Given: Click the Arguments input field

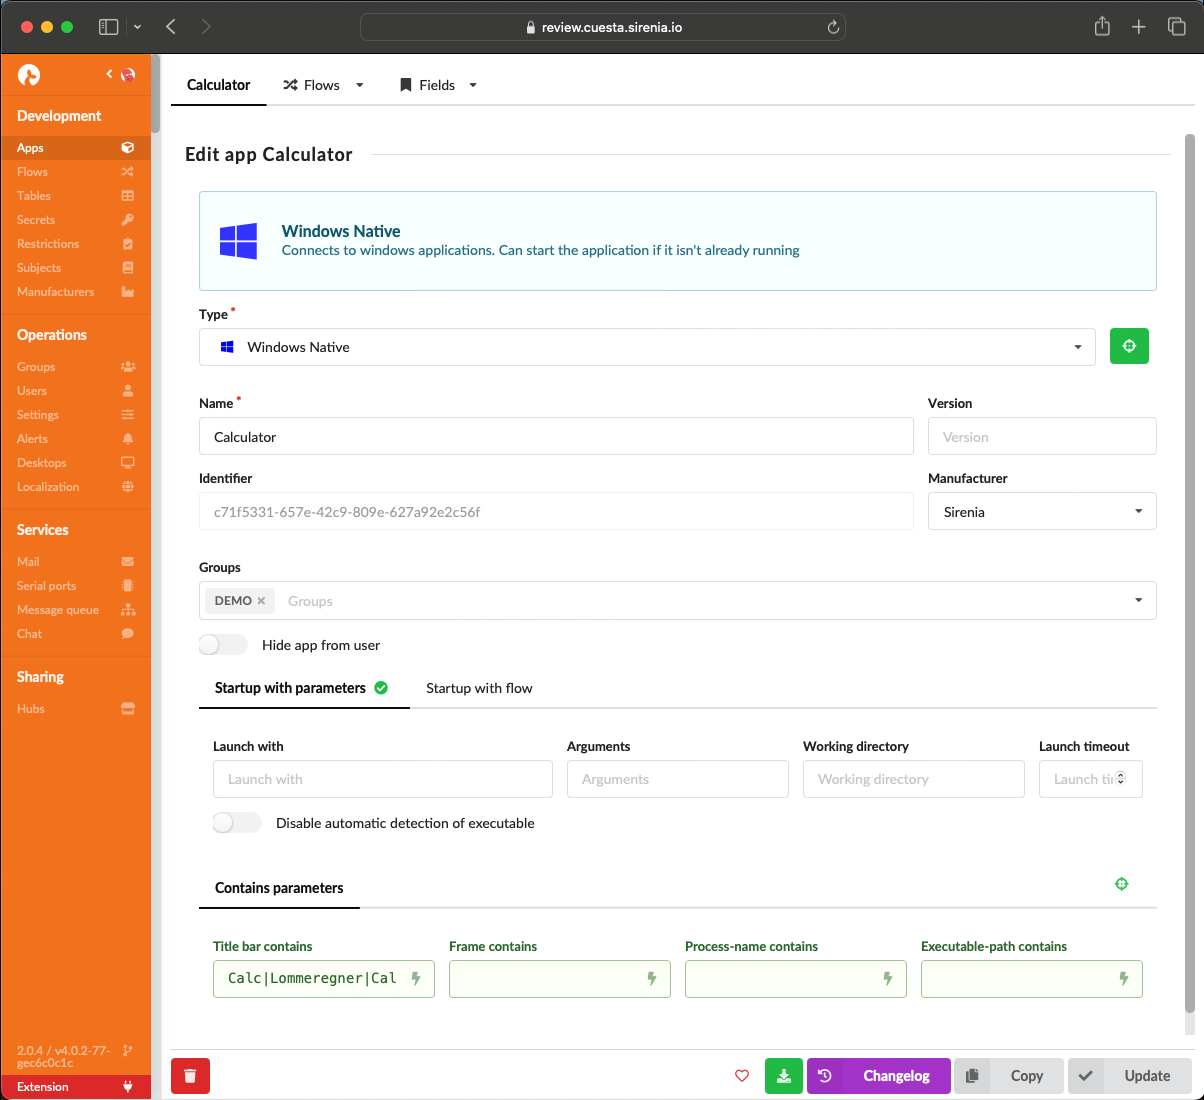Looking at the screenshot, I should pos(678,779).
